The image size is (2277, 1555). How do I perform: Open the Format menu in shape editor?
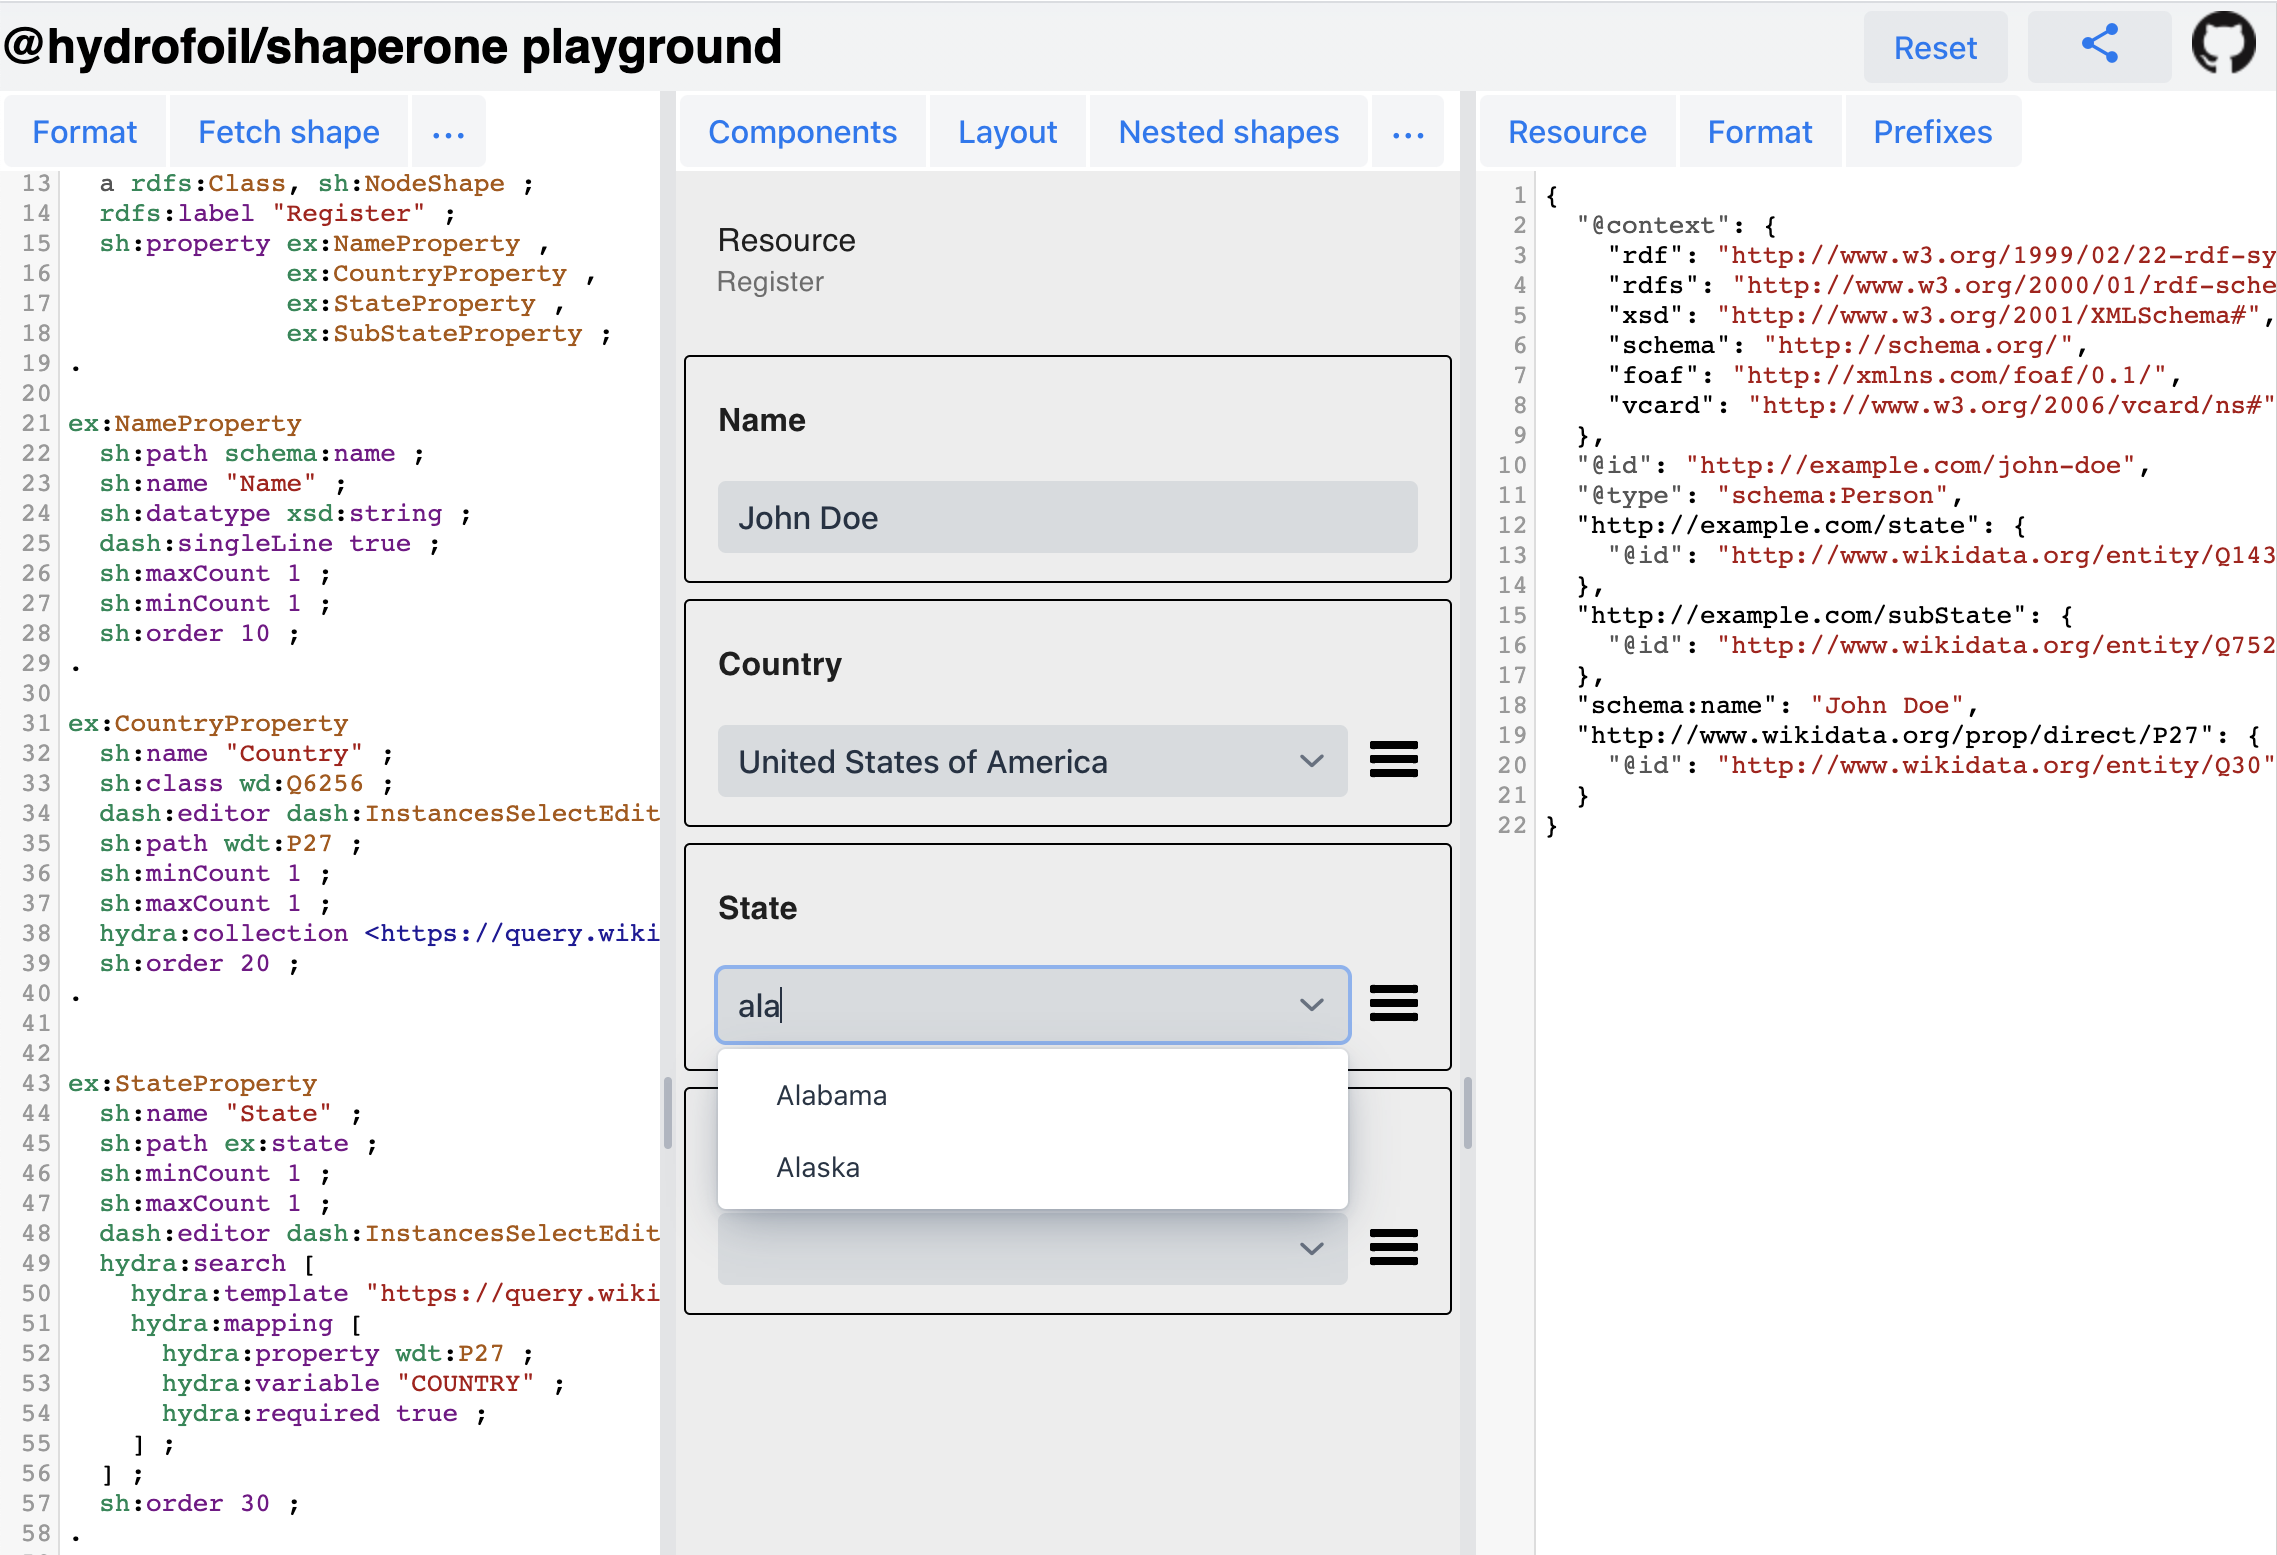pyautogui.click(x=85, y=132)
